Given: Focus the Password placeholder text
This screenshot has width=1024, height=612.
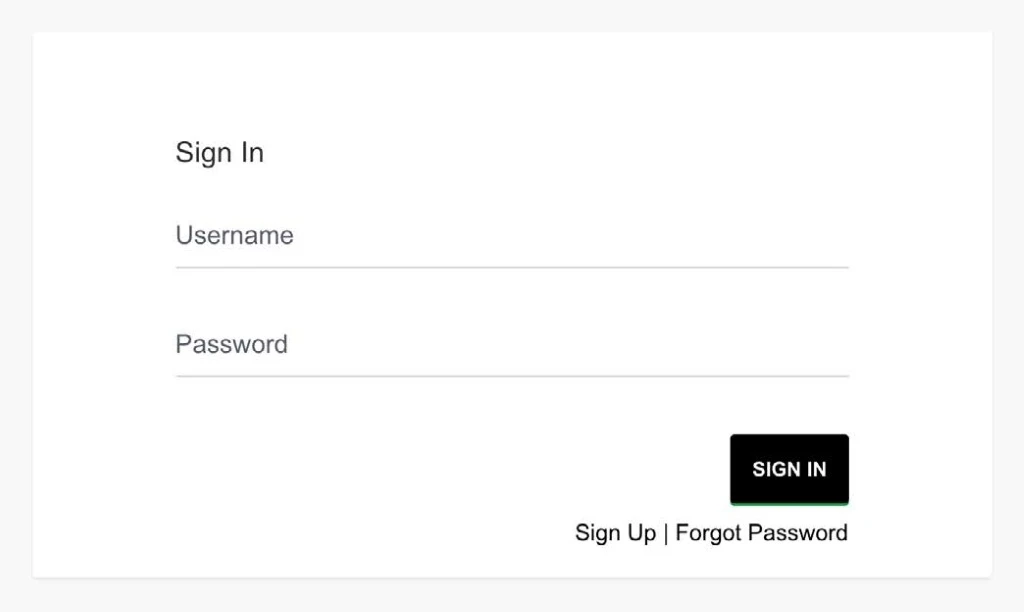Looking at the screenshot, I should 231,343.
